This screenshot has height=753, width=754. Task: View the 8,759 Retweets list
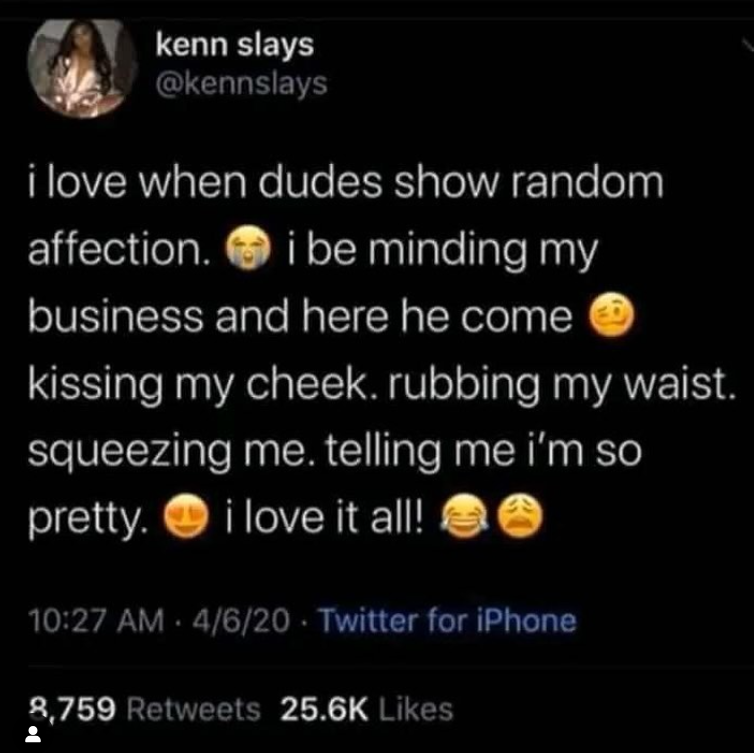tap(145, 709)
